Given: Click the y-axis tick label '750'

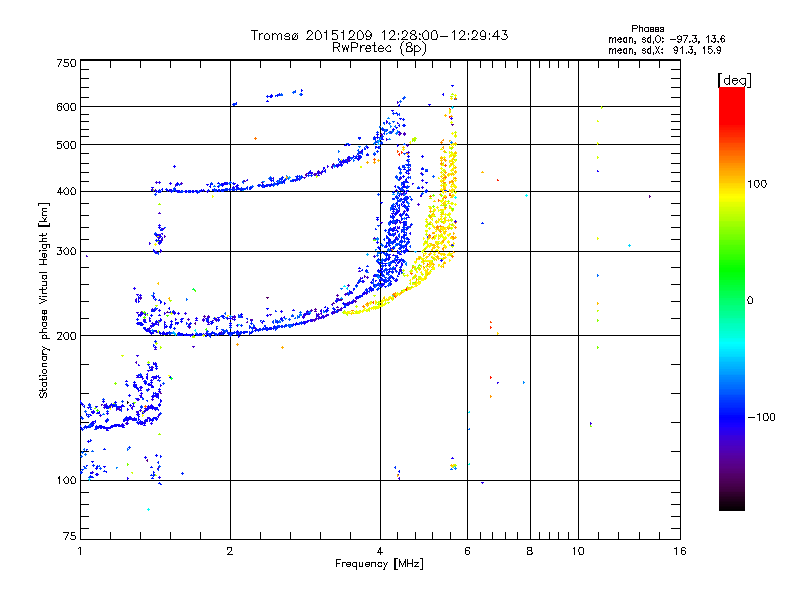Looking at the screenshot, I should click(66, 63).
